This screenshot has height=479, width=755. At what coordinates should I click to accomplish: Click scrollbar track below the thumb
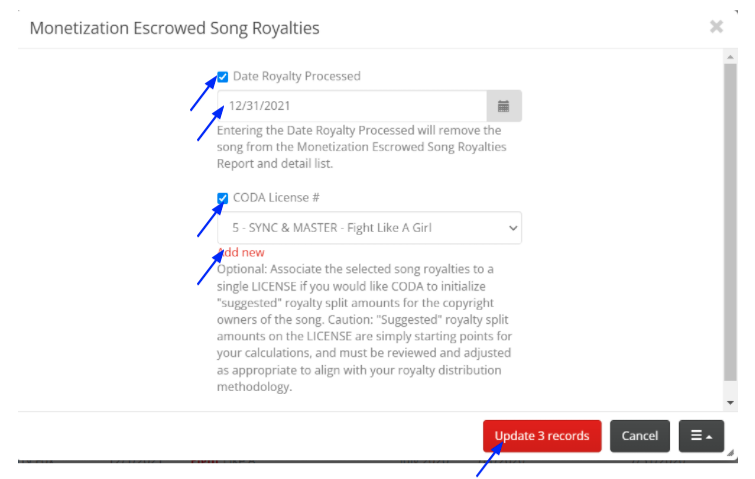(730, 388)
